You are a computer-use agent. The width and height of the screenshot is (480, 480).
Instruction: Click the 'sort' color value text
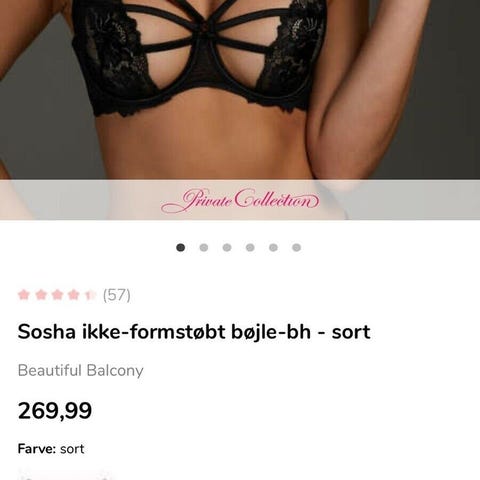pos(72,449)
